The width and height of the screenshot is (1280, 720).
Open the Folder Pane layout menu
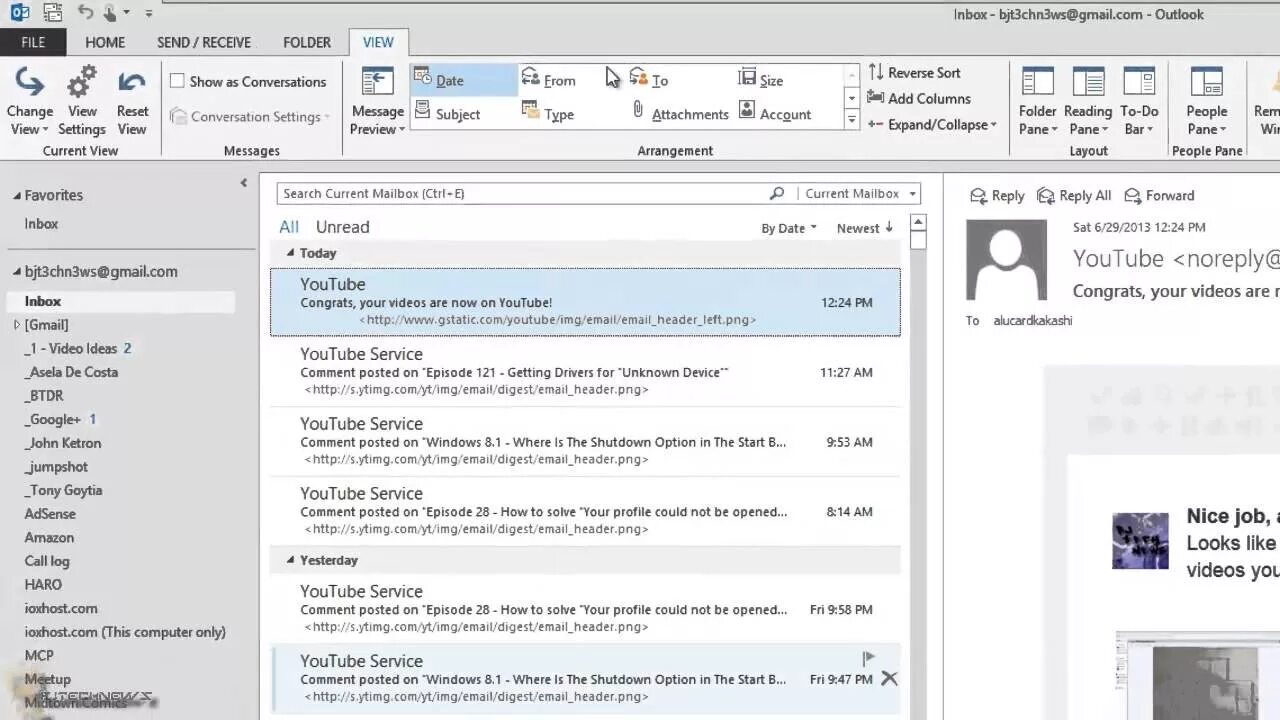click(1038, 102)
